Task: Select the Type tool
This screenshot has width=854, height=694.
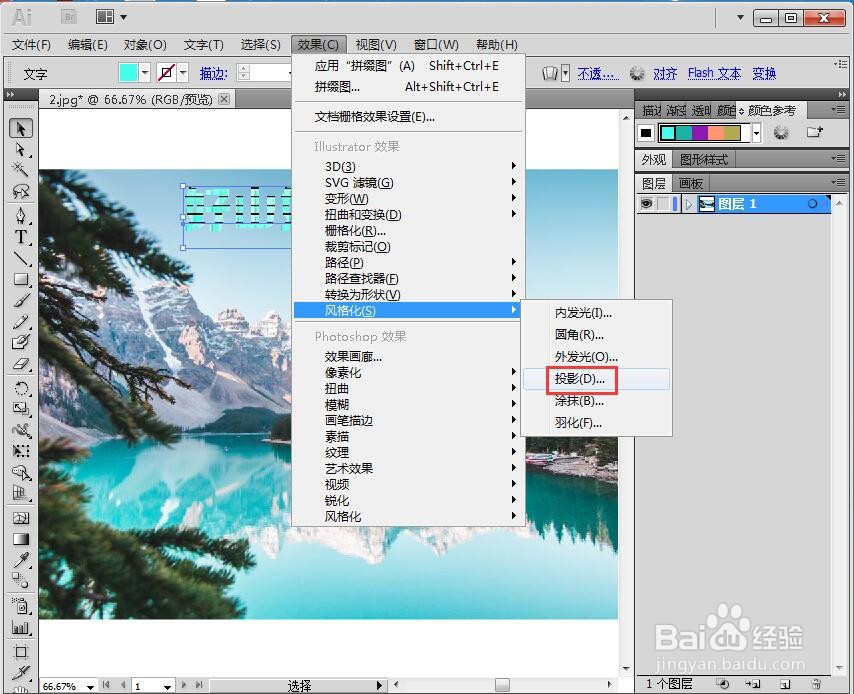Action: click(20, 237)
